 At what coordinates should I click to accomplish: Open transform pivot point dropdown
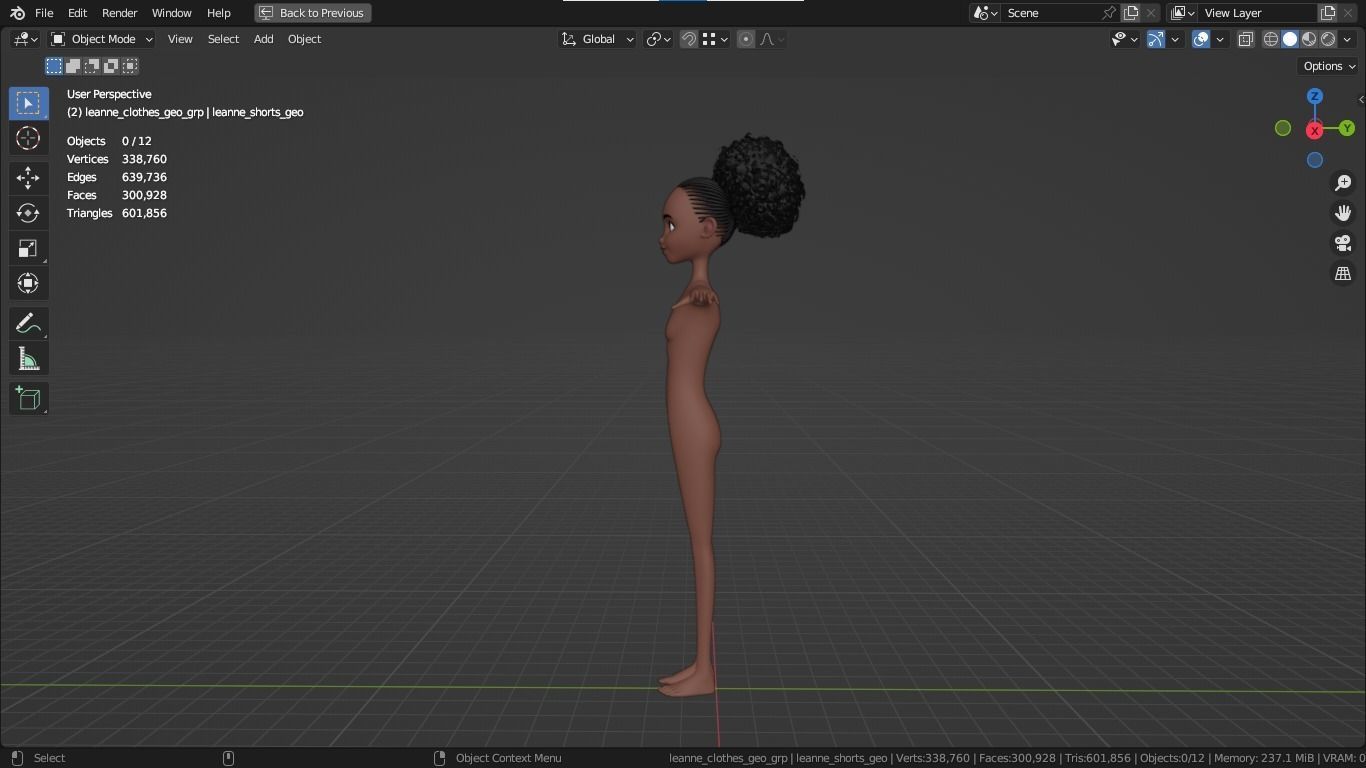click(x=658, y=39)
